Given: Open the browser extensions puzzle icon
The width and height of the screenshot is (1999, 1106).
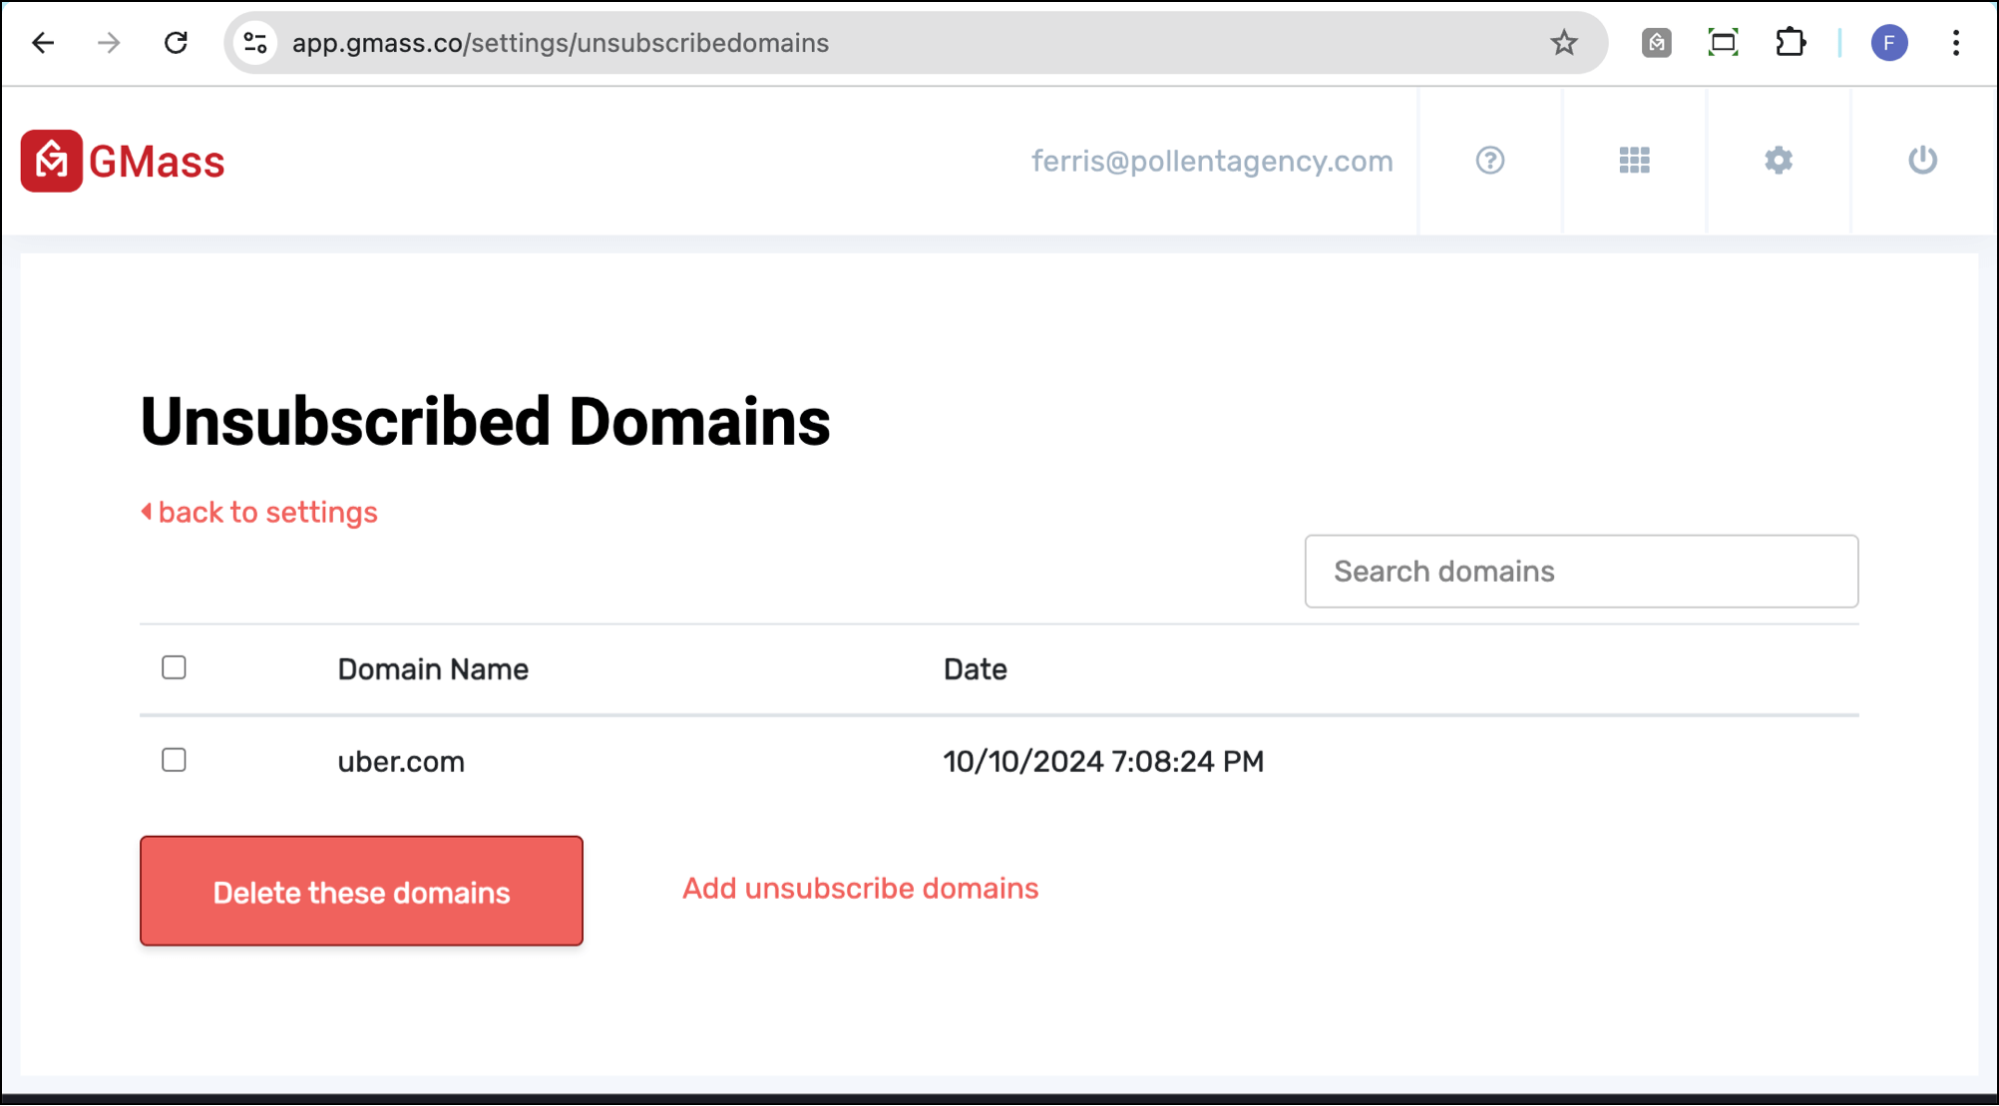Looking at the screenshot, I should pos(1790,43).
